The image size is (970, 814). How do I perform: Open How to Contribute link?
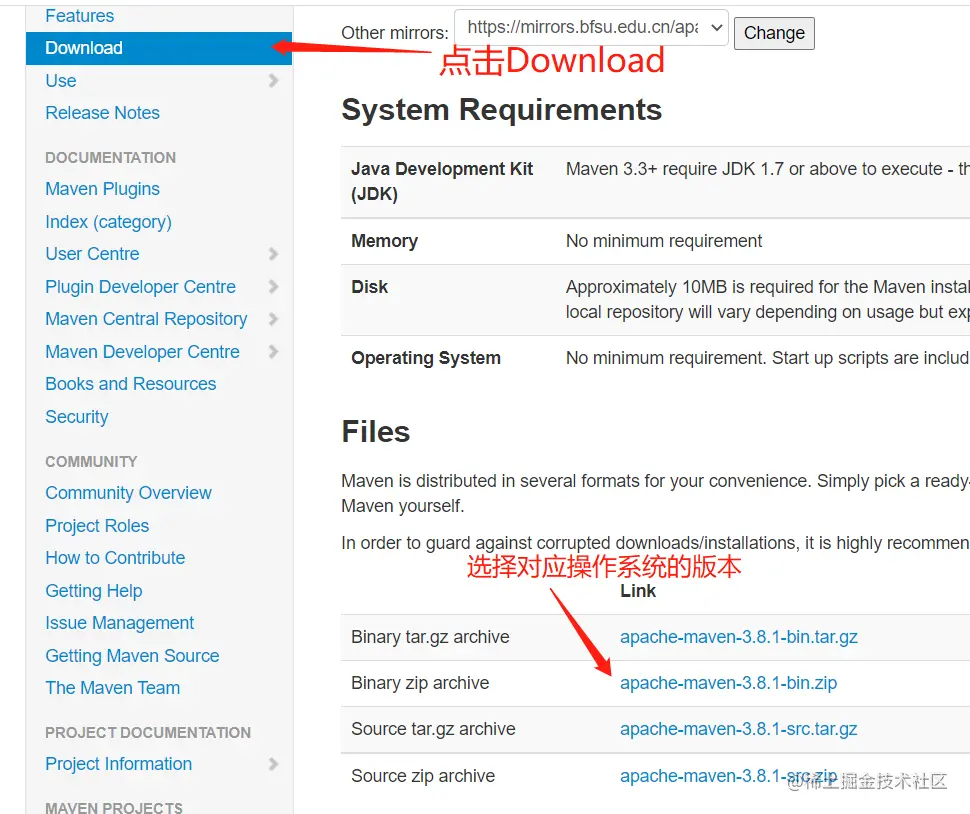click(x=115, y=558)
